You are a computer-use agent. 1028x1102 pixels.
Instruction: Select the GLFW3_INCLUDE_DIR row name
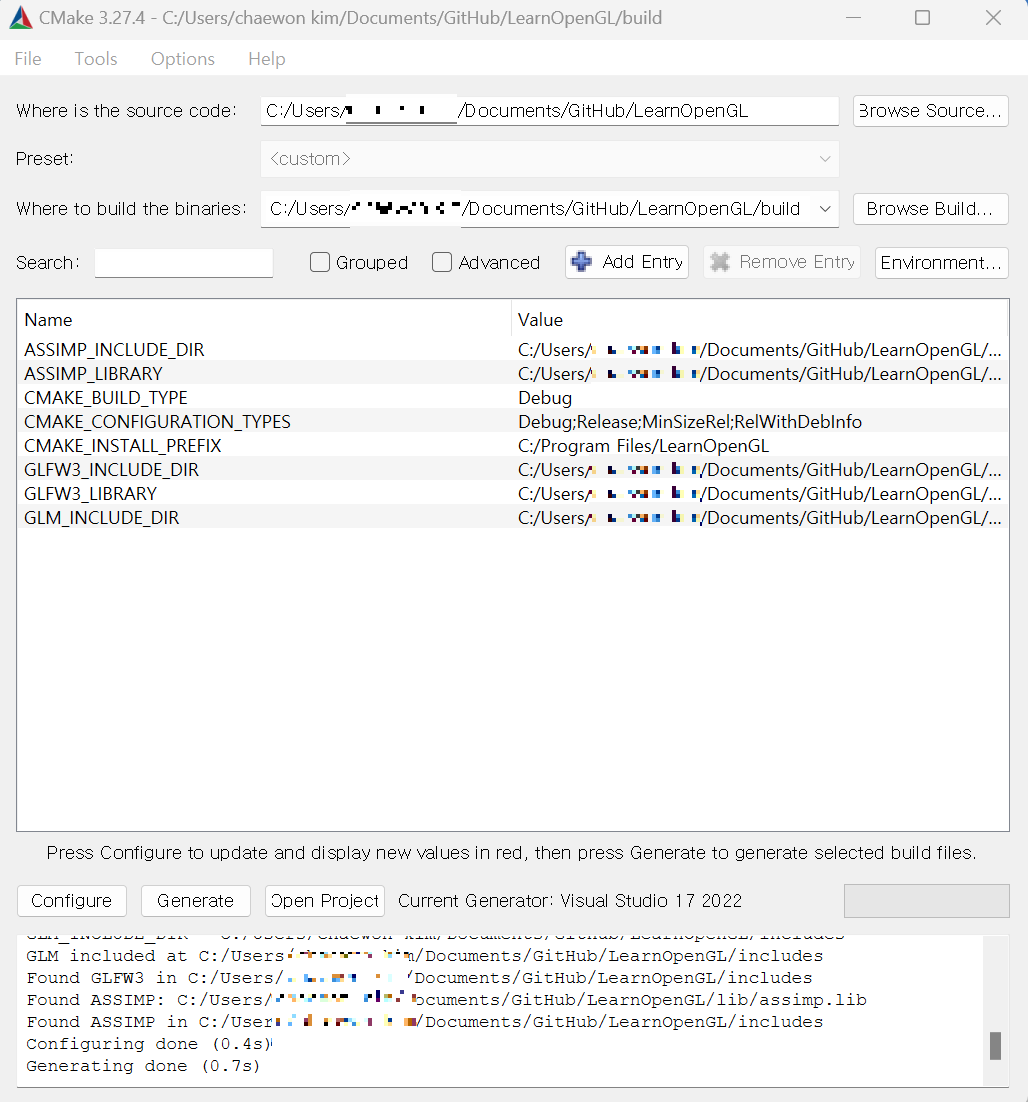[112, 469]
